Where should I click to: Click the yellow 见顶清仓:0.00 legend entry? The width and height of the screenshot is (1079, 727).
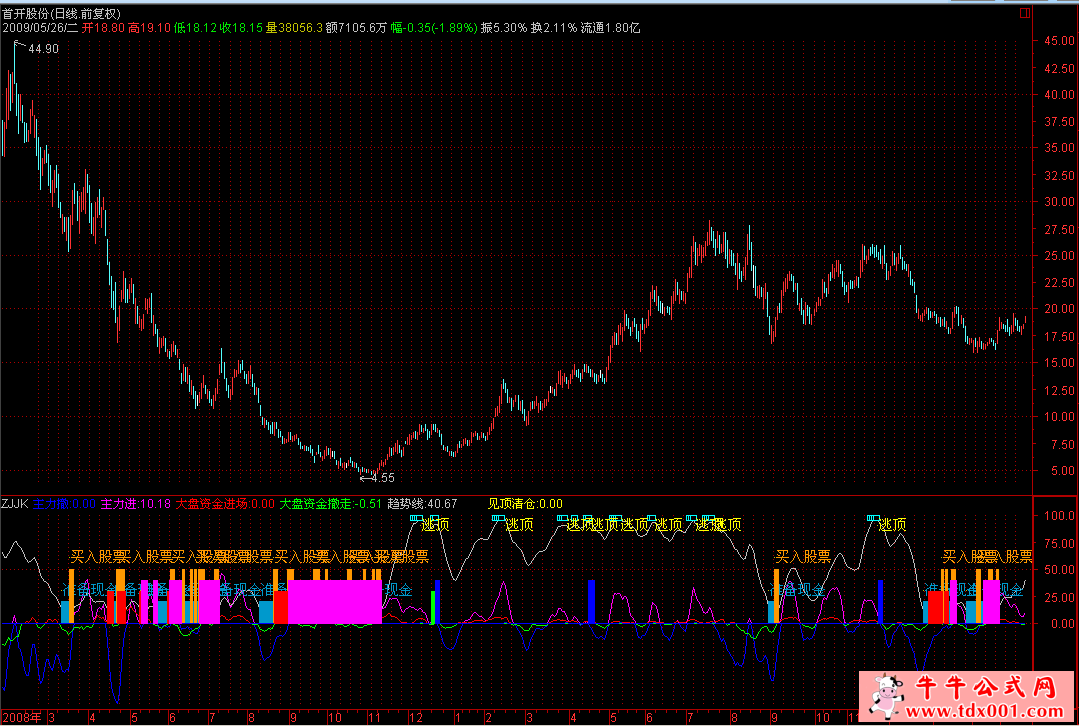tap(525, 504)
